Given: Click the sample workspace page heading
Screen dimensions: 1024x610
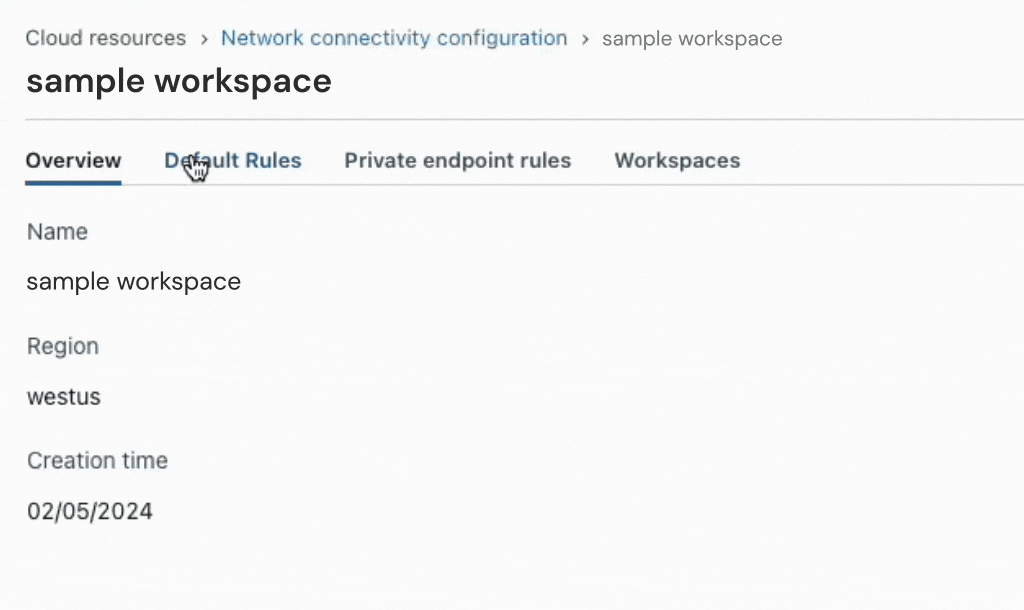Looking at the screenshot, I should coord(178,82).
